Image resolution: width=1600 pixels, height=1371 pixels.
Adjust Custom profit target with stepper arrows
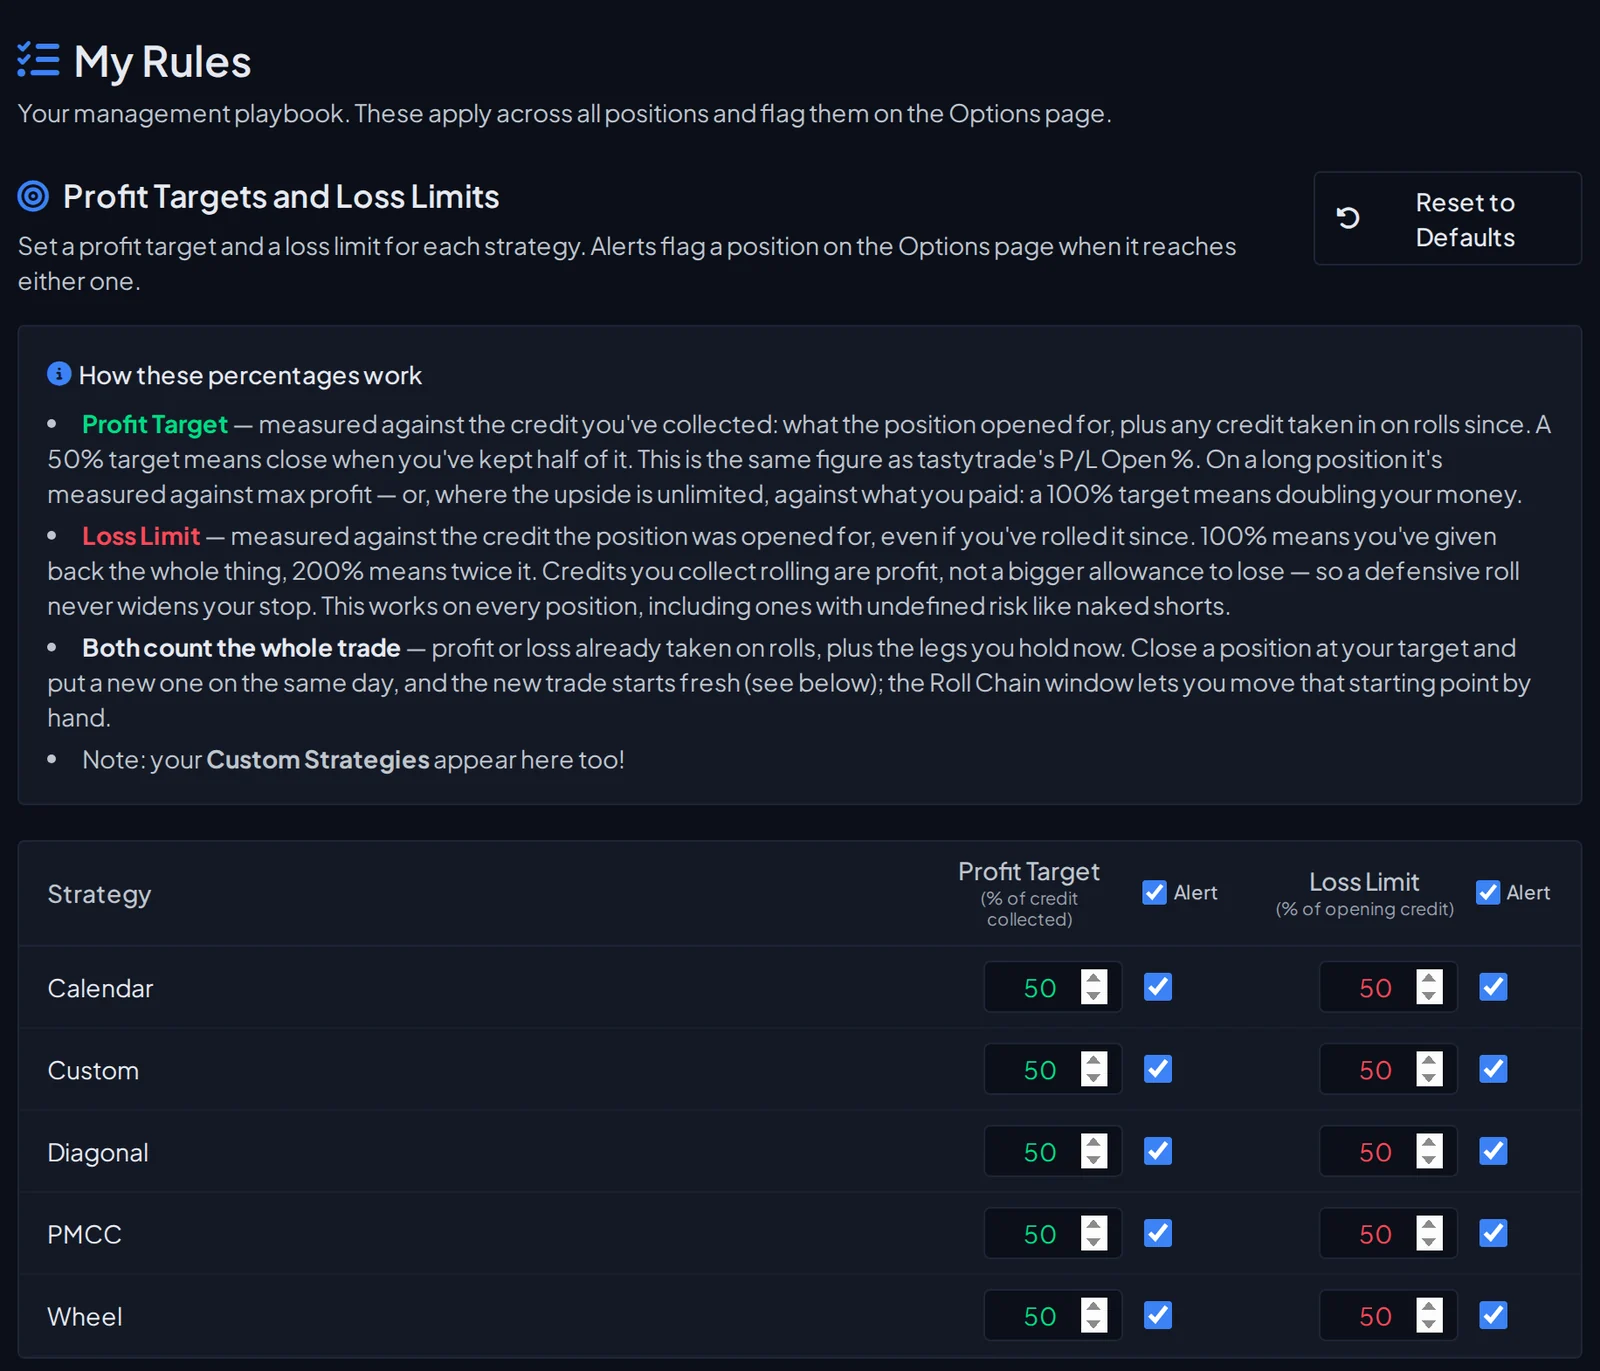pos(1094,1069)
